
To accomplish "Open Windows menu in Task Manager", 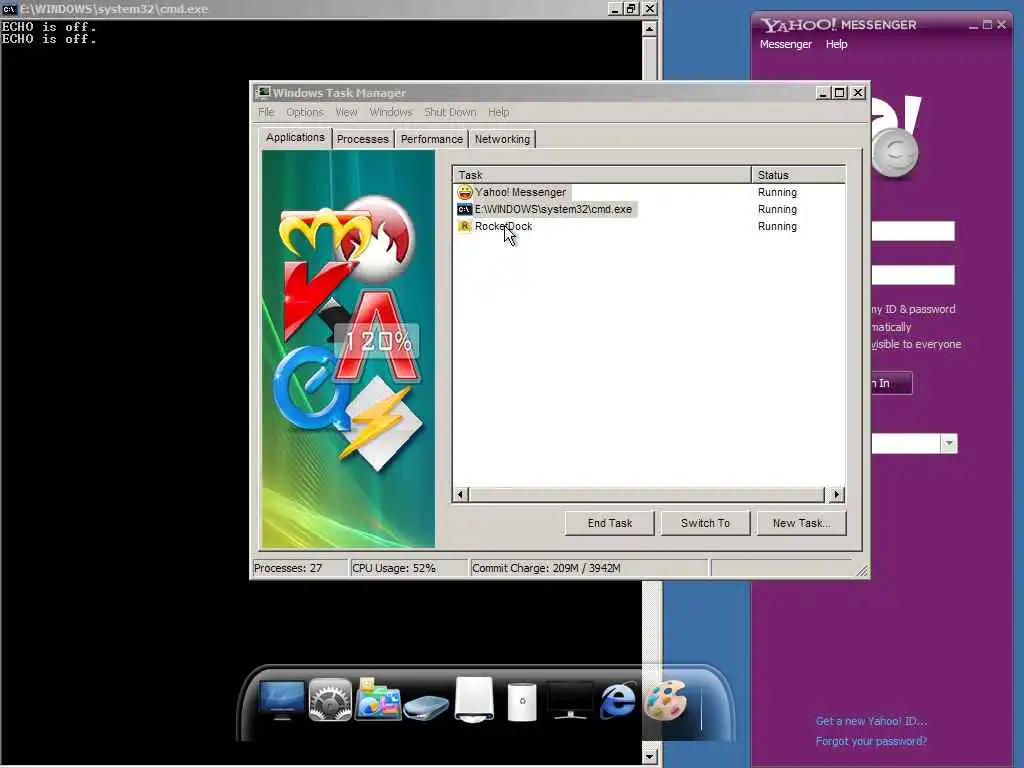I will pyautogui.click(x=391, y=112).
